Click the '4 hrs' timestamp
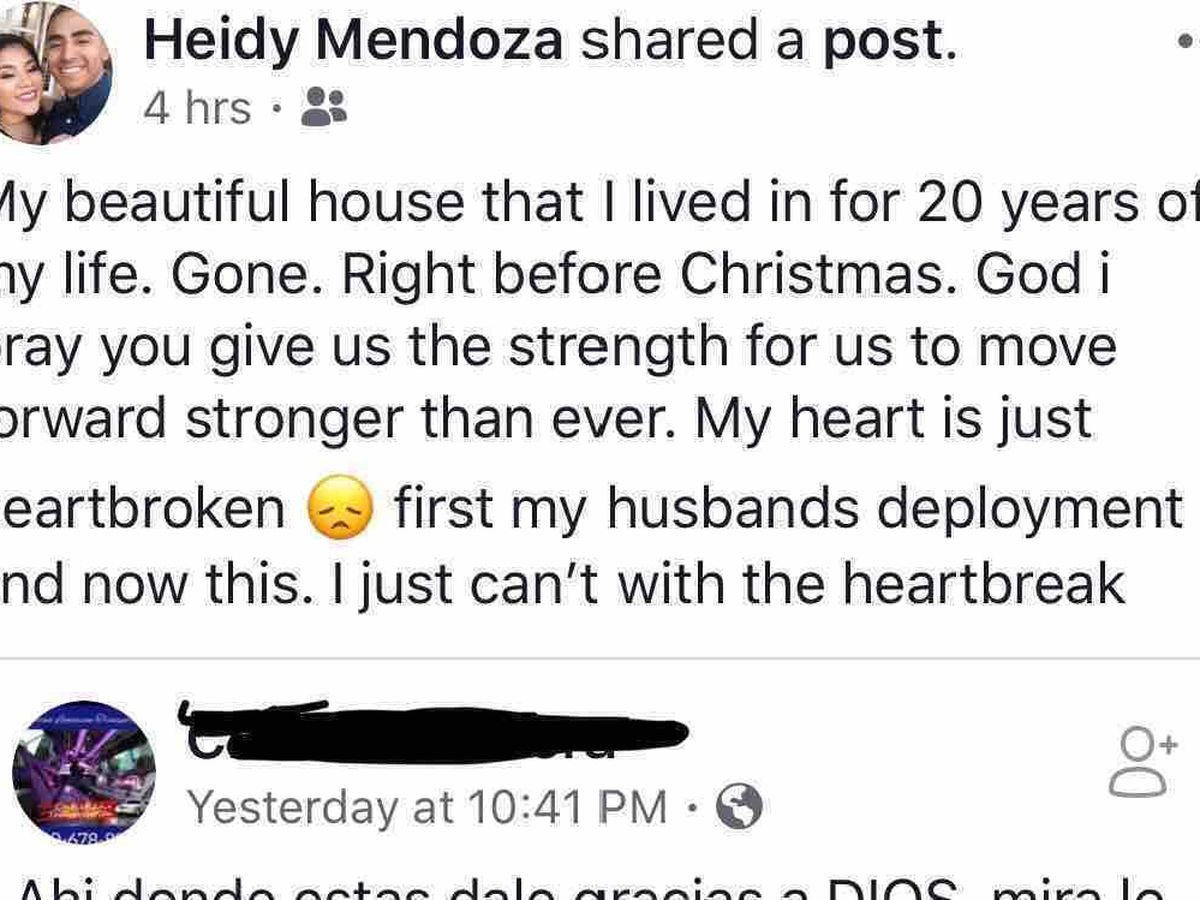Screen dimensions: 1200x900 tap(197, 108)
